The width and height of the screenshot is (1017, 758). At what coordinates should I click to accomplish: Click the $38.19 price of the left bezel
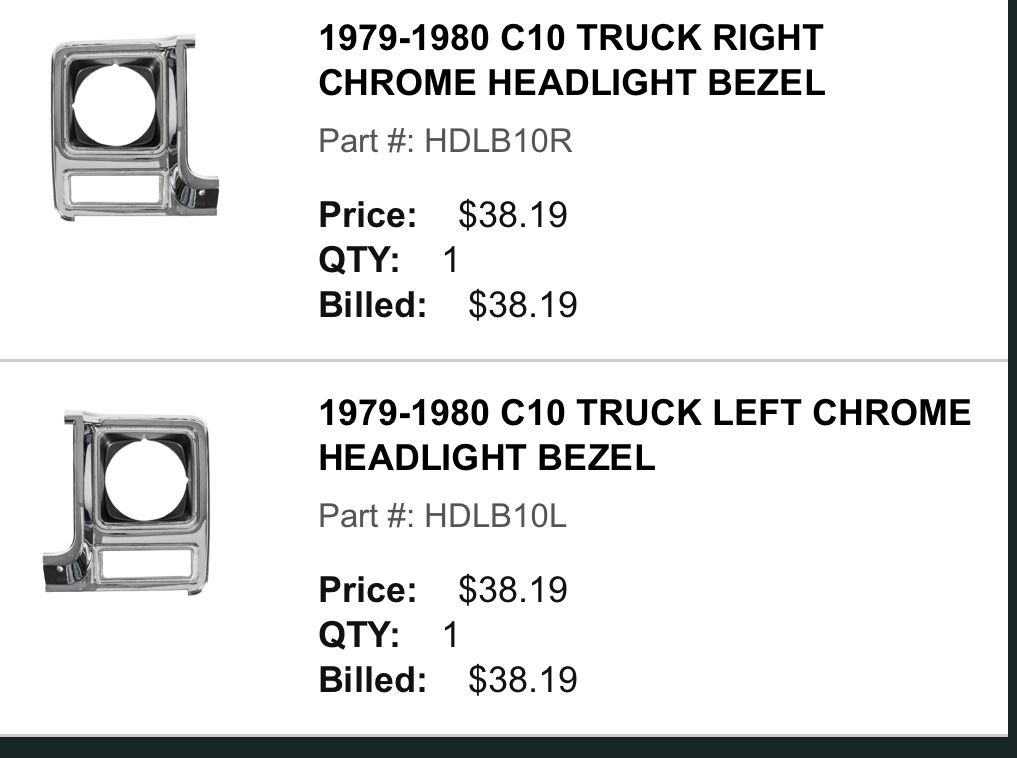pos(512,590)
